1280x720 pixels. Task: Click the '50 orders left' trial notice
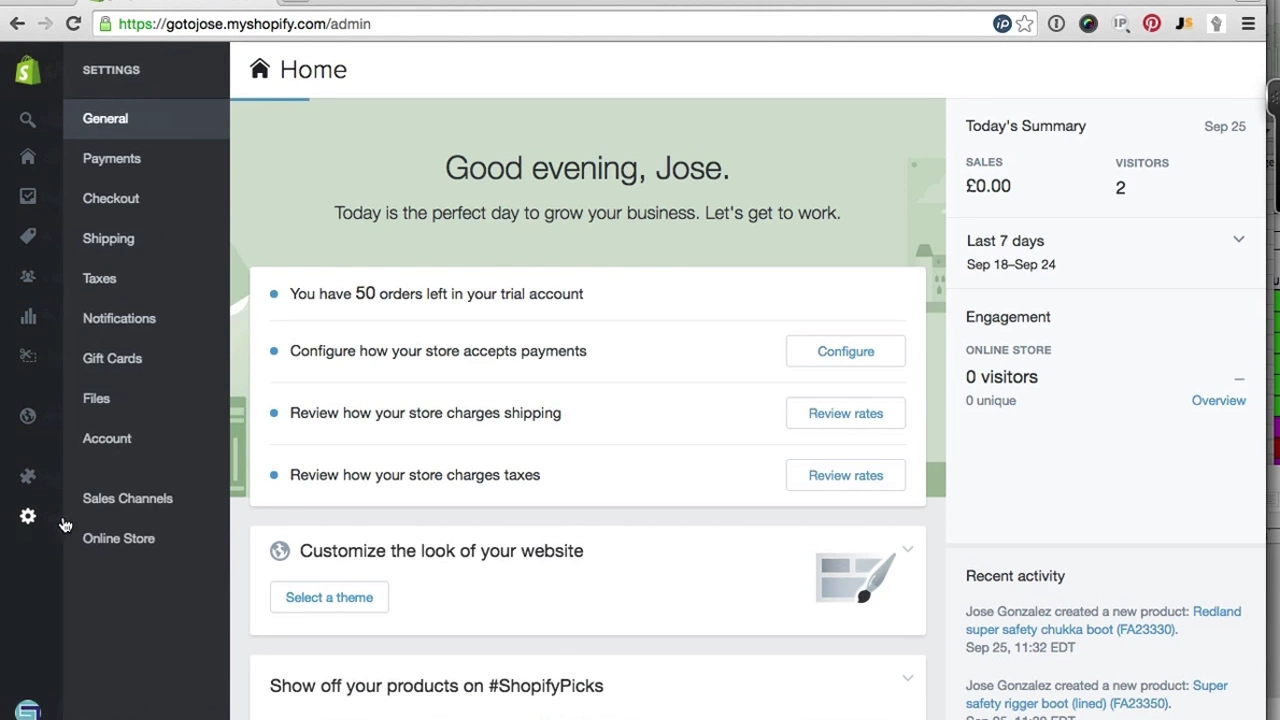pos(436,293)
